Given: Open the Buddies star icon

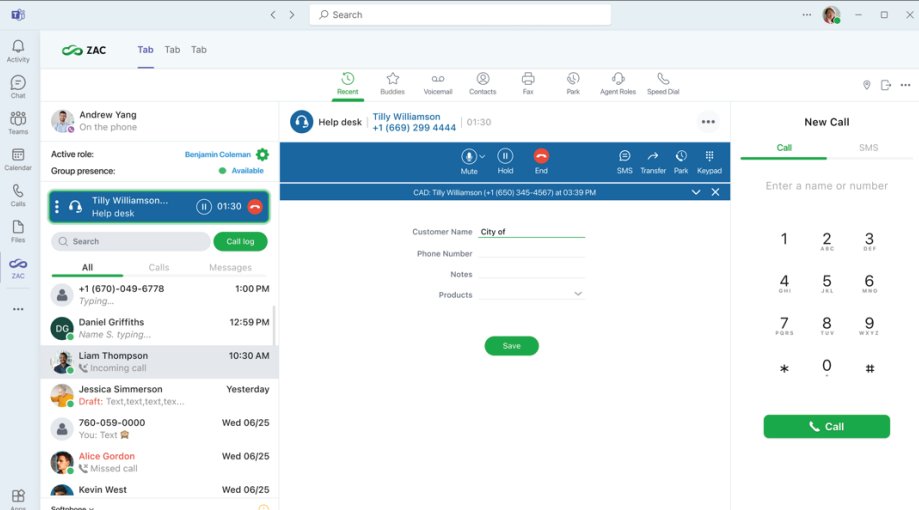Looking at the screenshot, I should pyautogui.click(x=393, y=83).
